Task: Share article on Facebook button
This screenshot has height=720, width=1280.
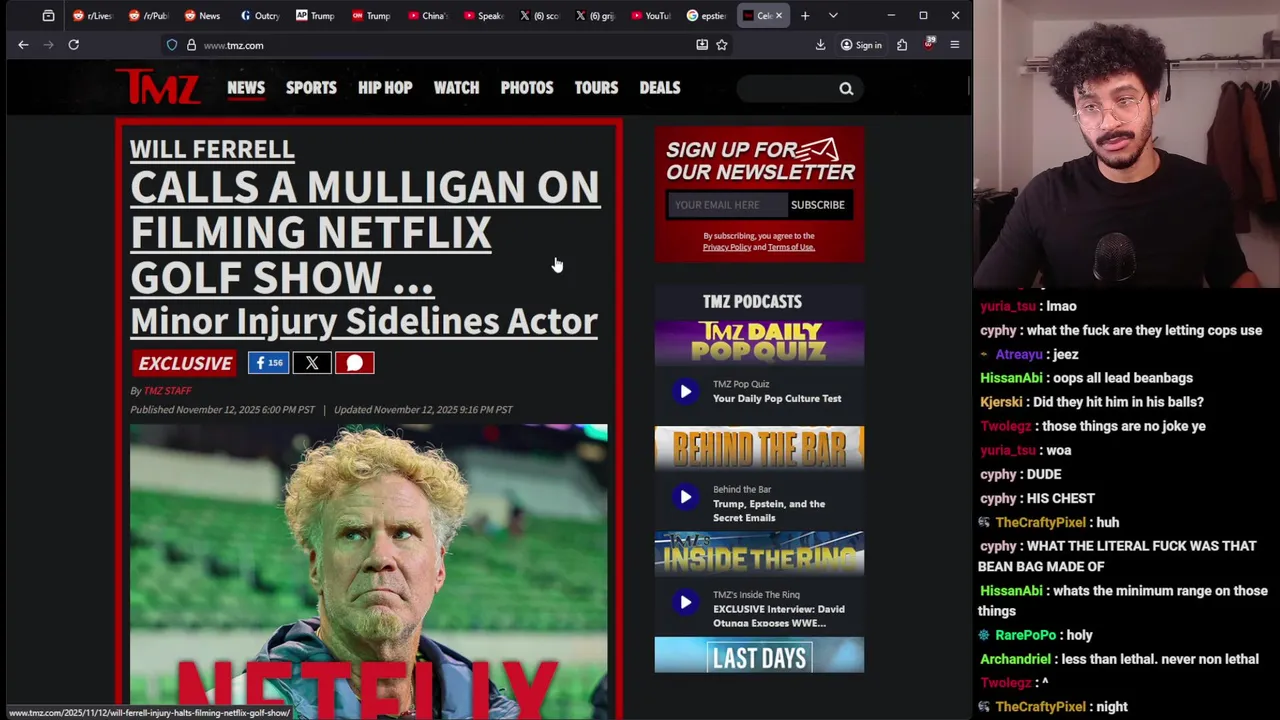Action: click(x=268, y=363)
